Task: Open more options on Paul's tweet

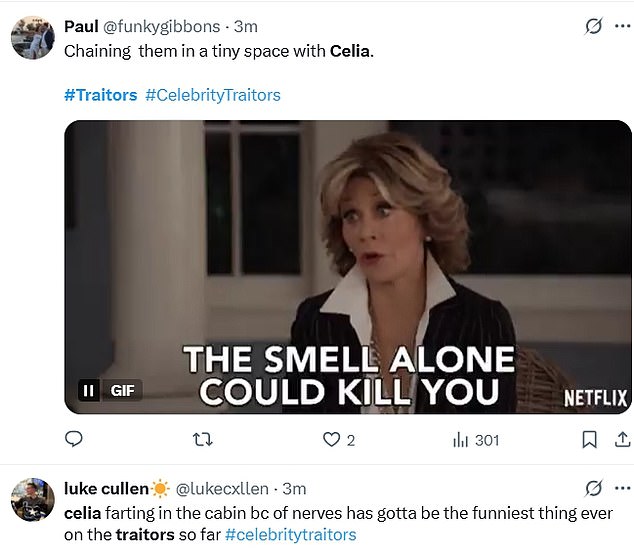Action: [623, 26]
